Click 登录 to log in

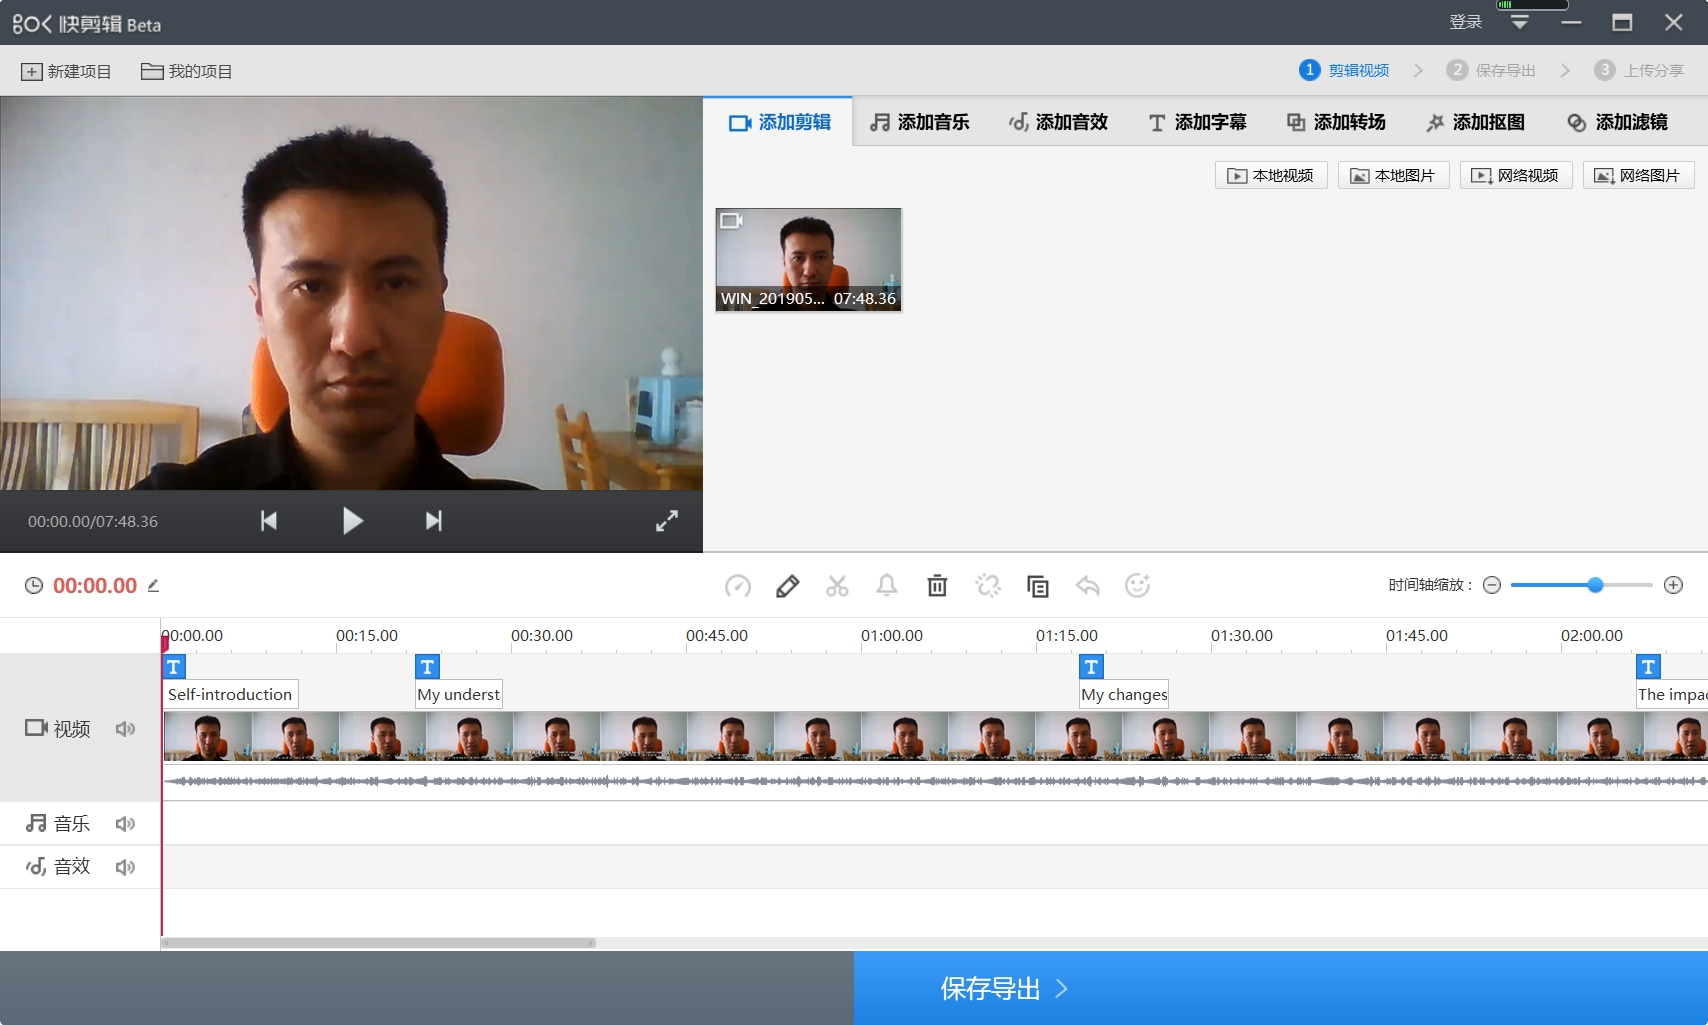pyautogui.click(x=1466, y=22)
